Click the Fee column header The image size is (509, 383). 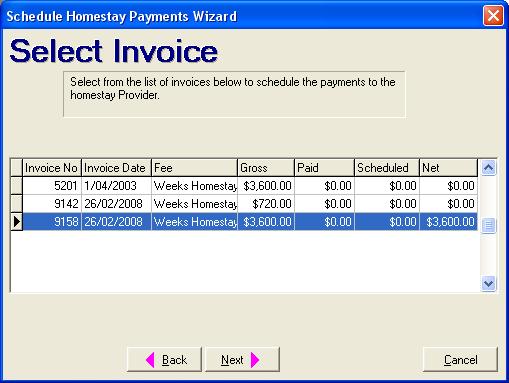click(194, 168)
